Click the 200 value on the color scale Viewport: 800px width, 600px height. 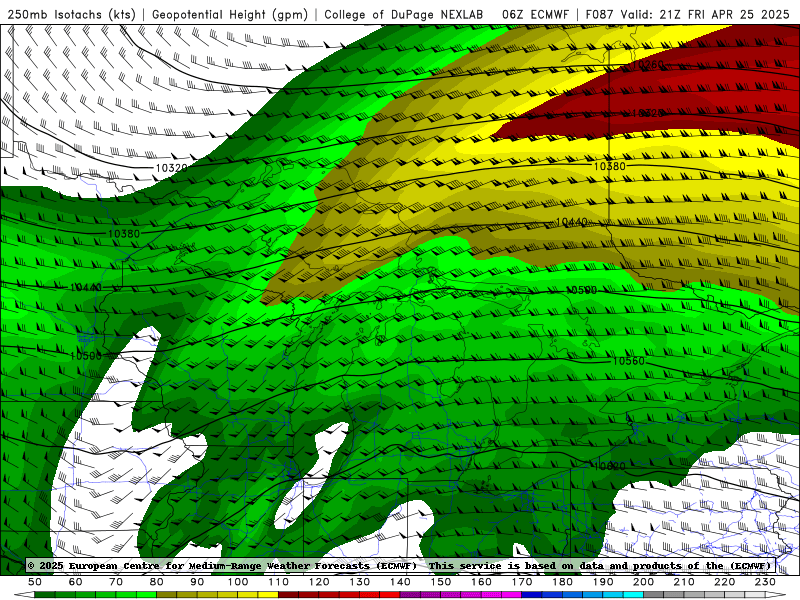click(x=643, y=582)
